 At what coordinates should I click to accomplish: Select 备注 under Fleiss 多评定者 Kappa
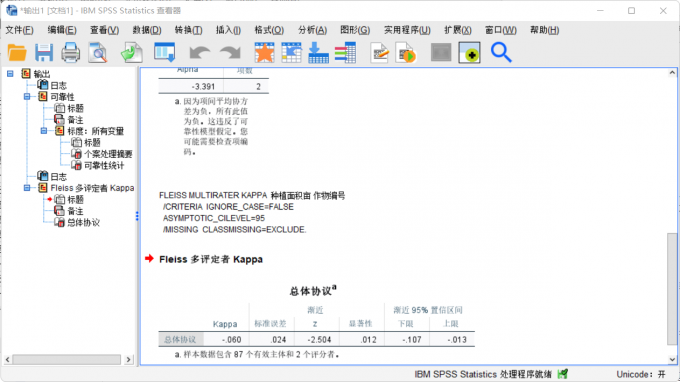tap(75, 211)
